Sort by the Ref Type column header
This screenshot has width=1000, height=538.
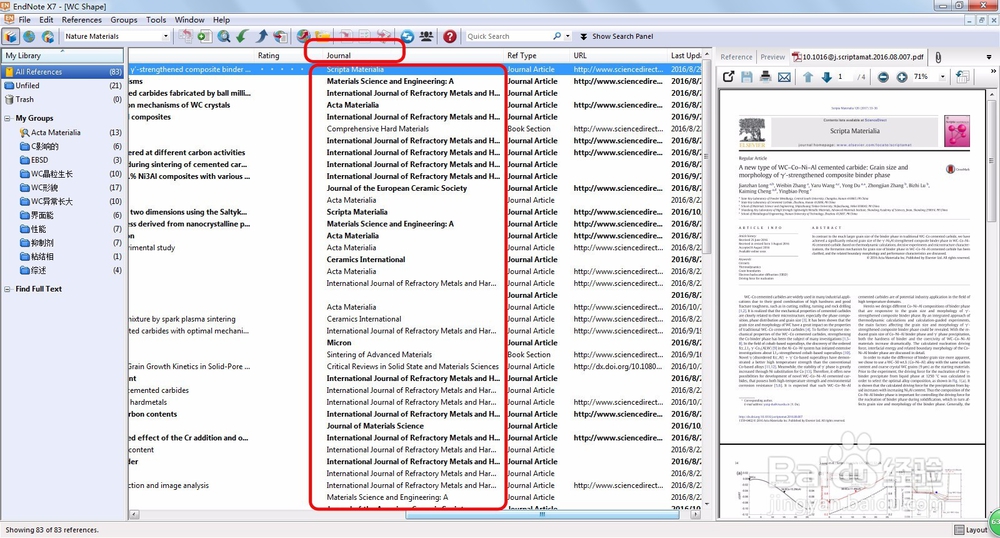coord(536,55)
